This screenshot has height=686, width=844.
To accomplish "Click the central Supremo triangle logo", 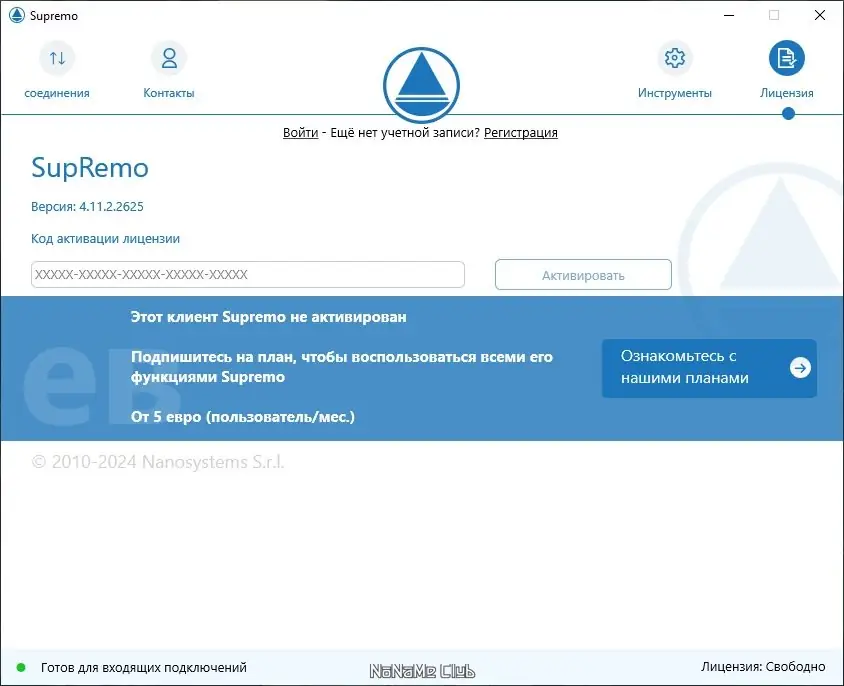I will pos(421,85).
